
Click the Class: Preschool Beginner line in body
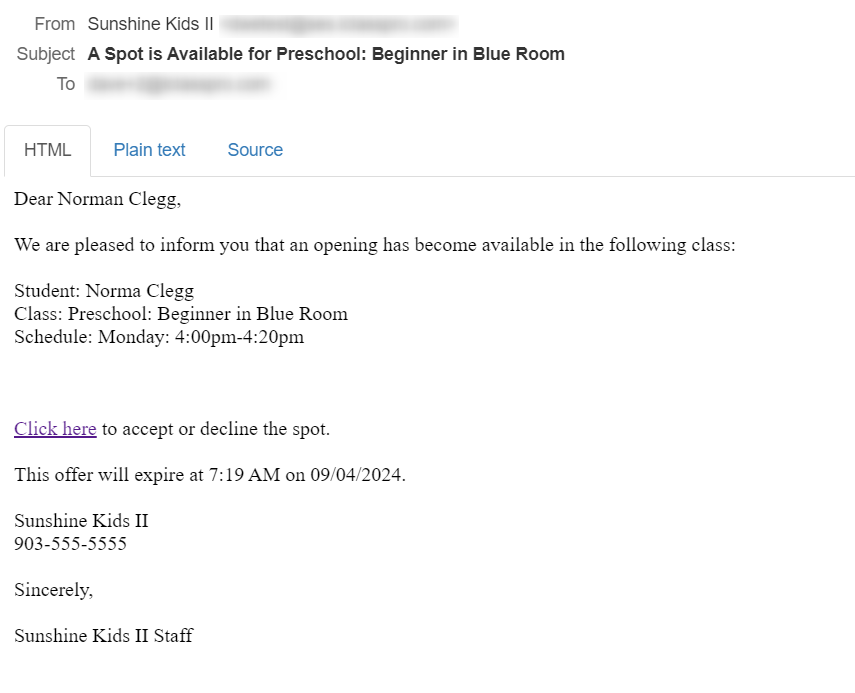[x=181, y=314]
